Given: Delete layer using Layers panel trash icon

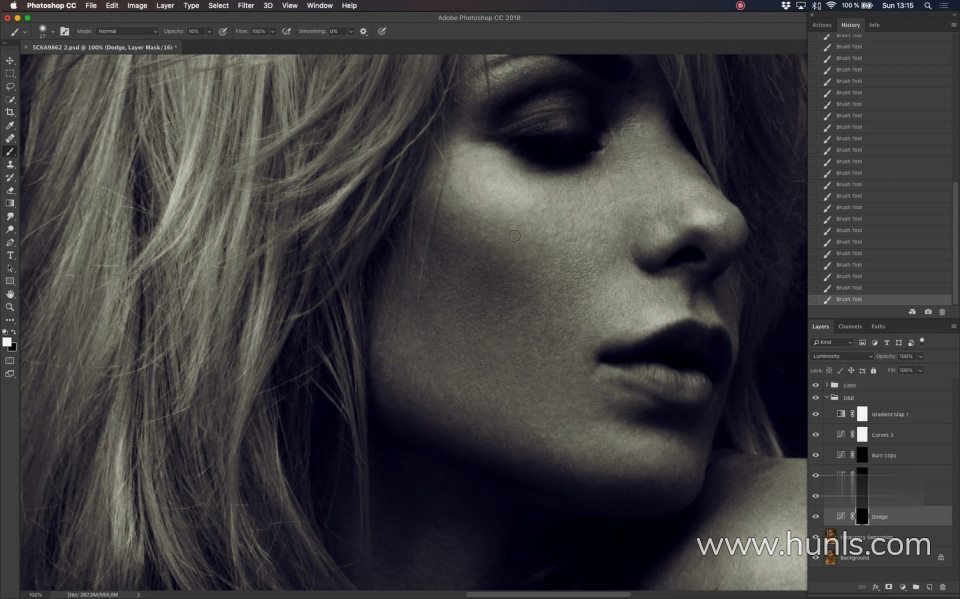Looking at the screenshot, I should 942,587.
